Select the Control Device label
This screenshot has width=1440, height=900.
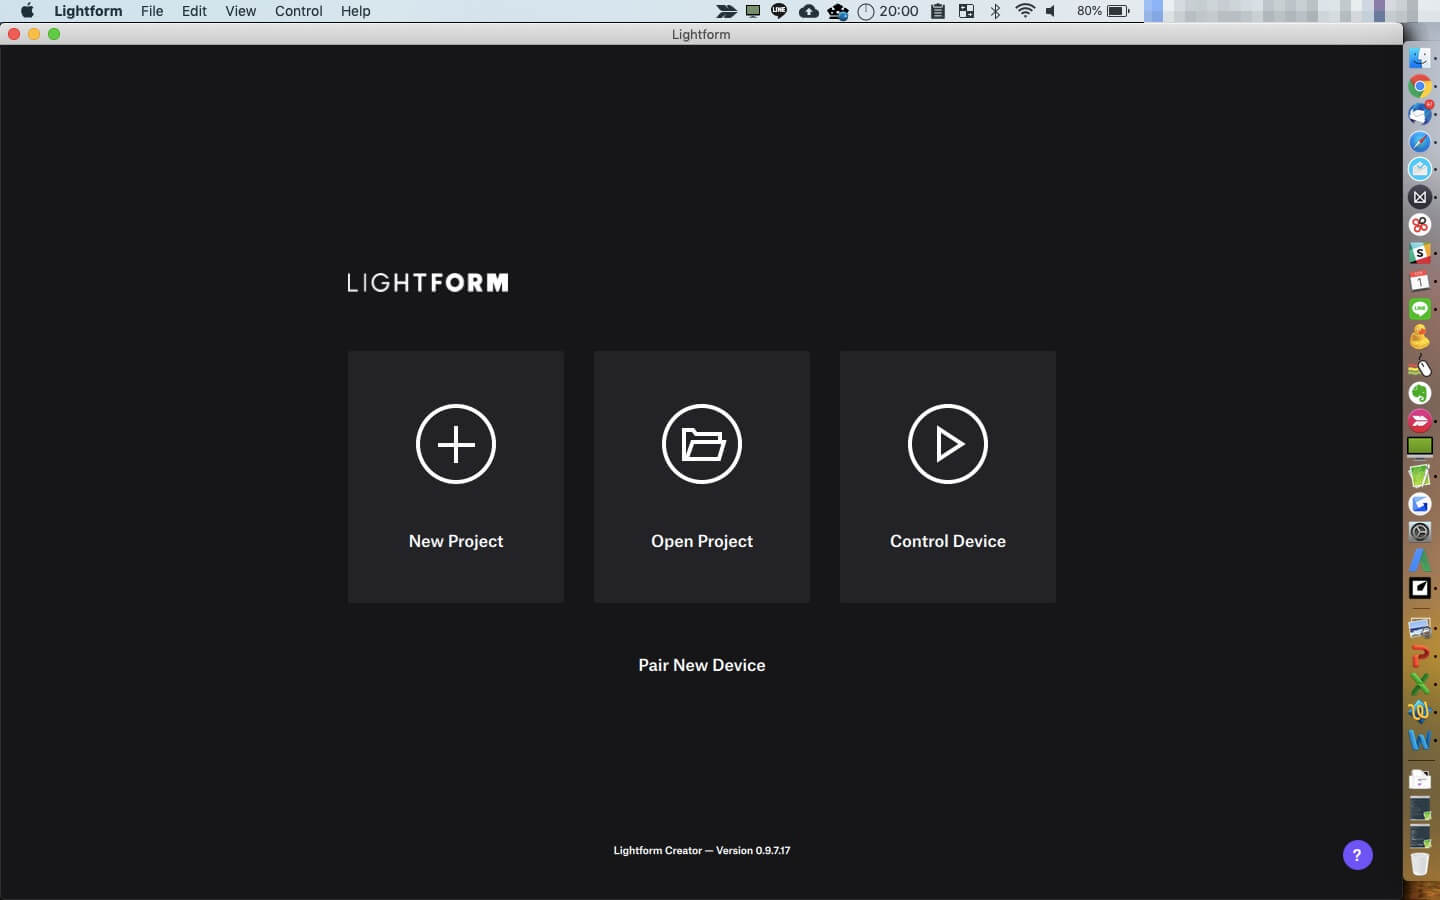tap(948, 541)
